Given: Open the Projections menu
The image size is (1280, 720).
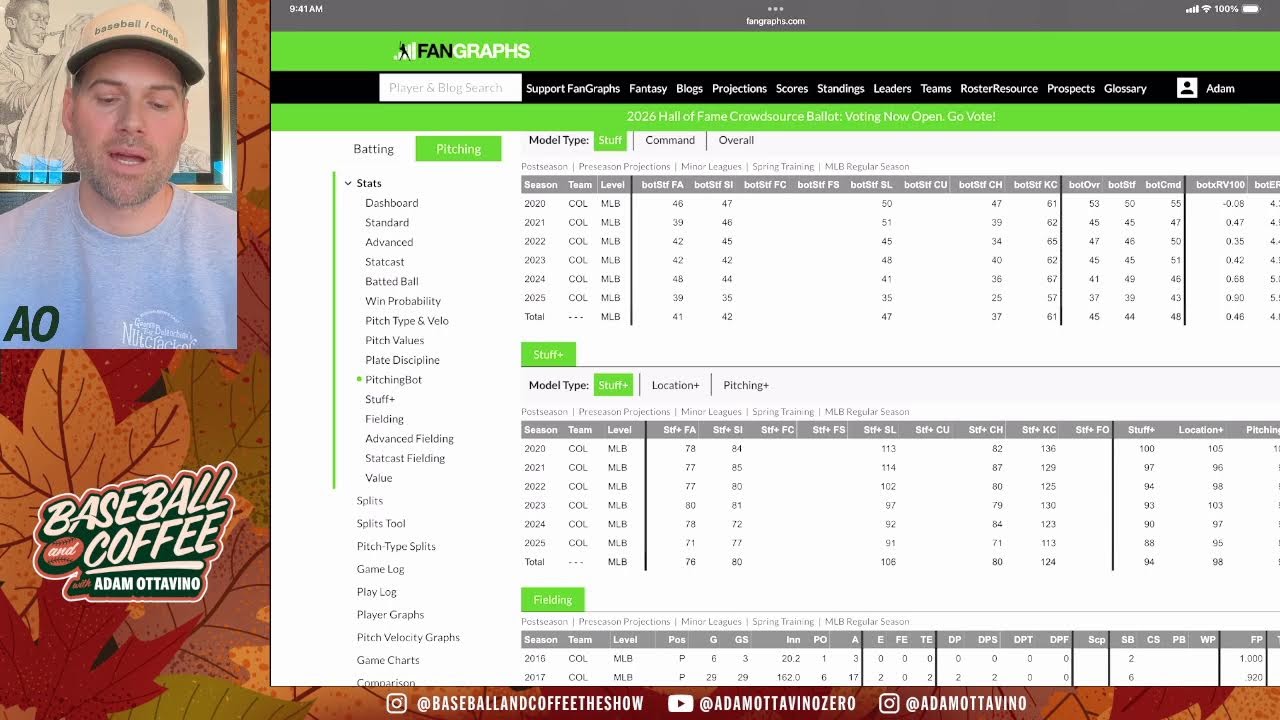Looking at the screenshot, I should pyautogui.click(x=739, y=88).
